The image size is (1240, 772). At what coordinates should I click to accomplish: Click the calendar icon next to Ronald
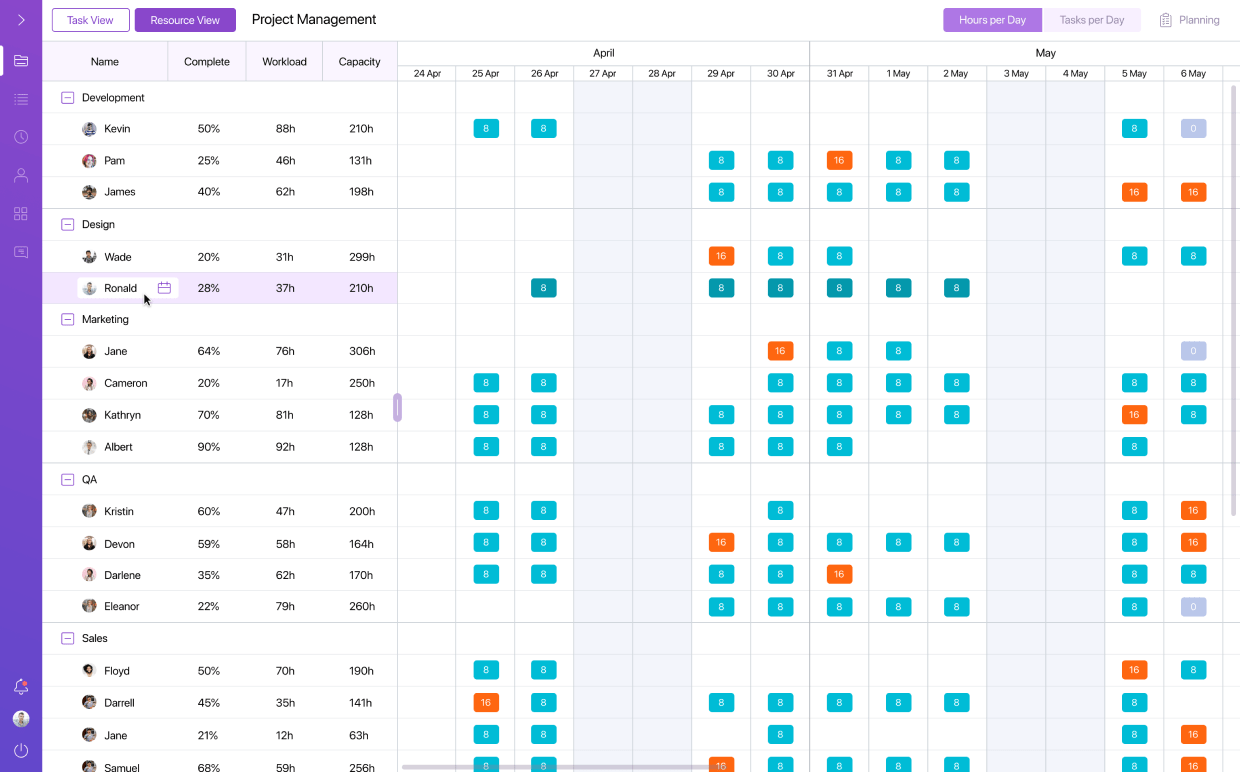pyautogui.click(x=165, y=287)
